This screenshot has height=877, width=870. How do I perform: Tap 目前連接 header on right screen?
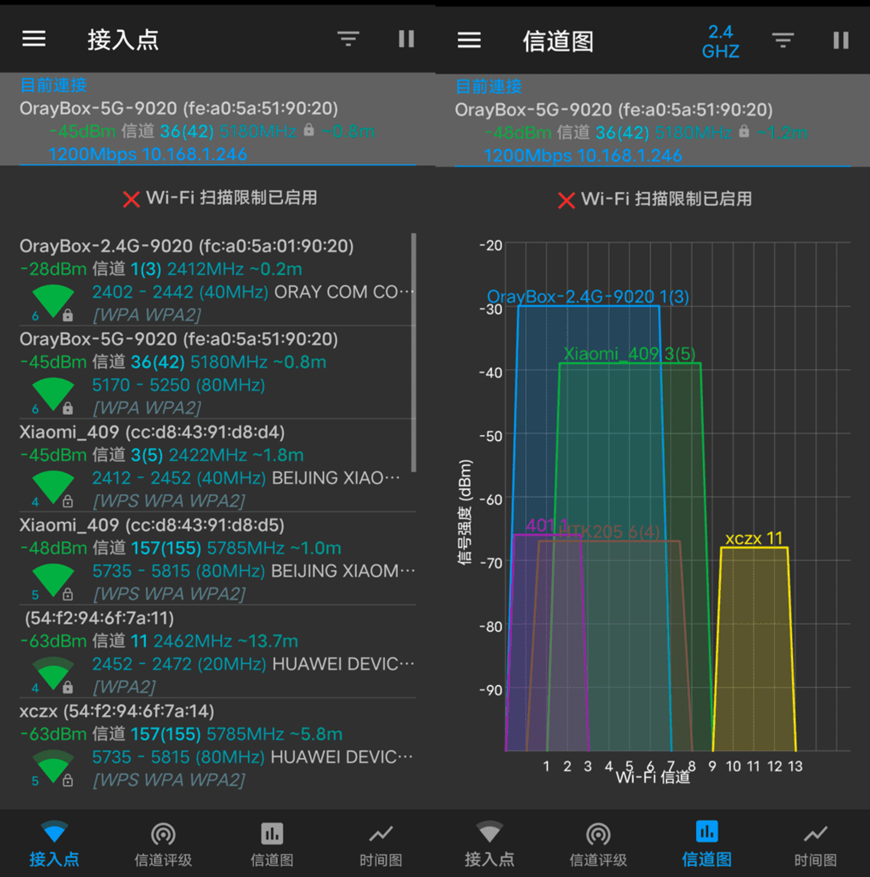pos(488,86)
